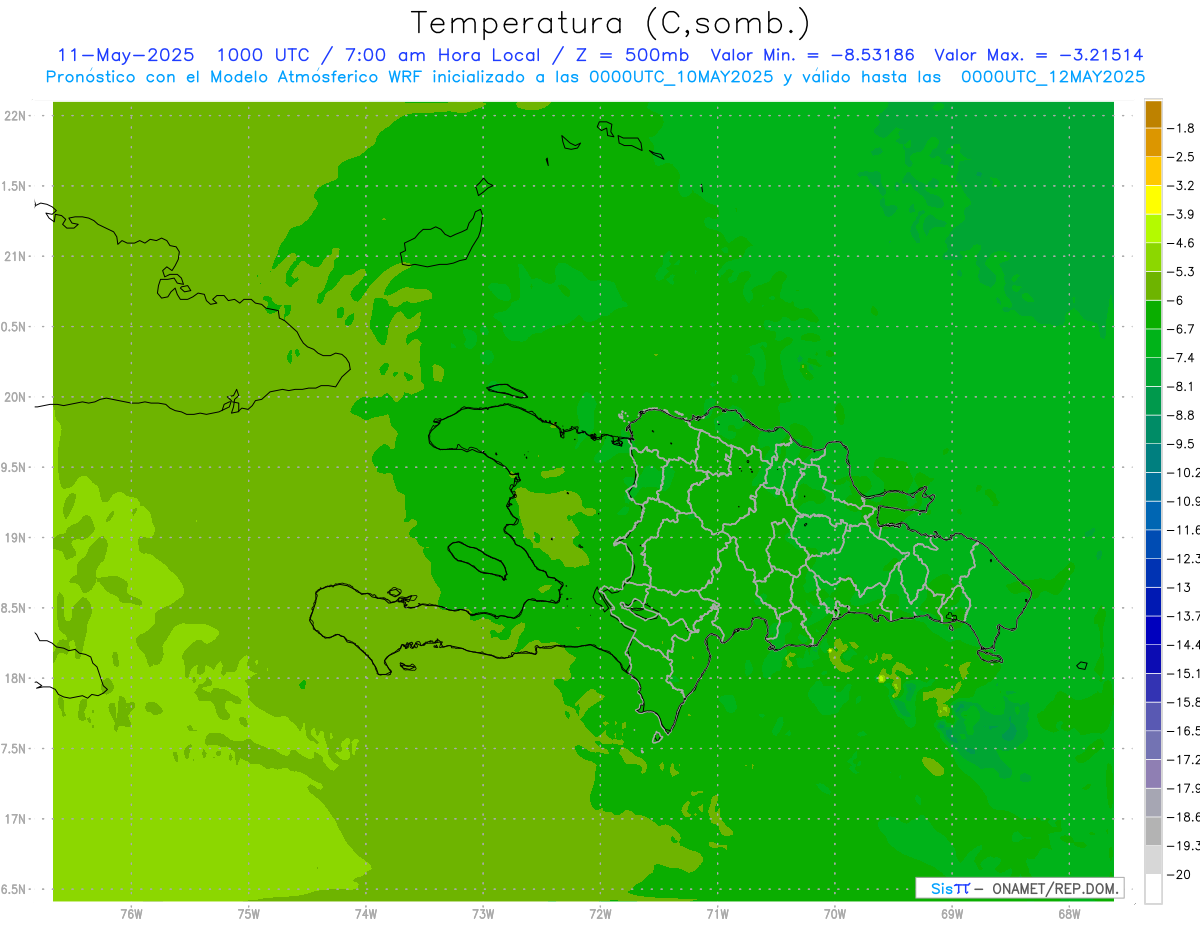Pick the lime swatch between -4.6 and -5.3
The height and width of the screenshot is (927, 1200).
coord(1153,257)
